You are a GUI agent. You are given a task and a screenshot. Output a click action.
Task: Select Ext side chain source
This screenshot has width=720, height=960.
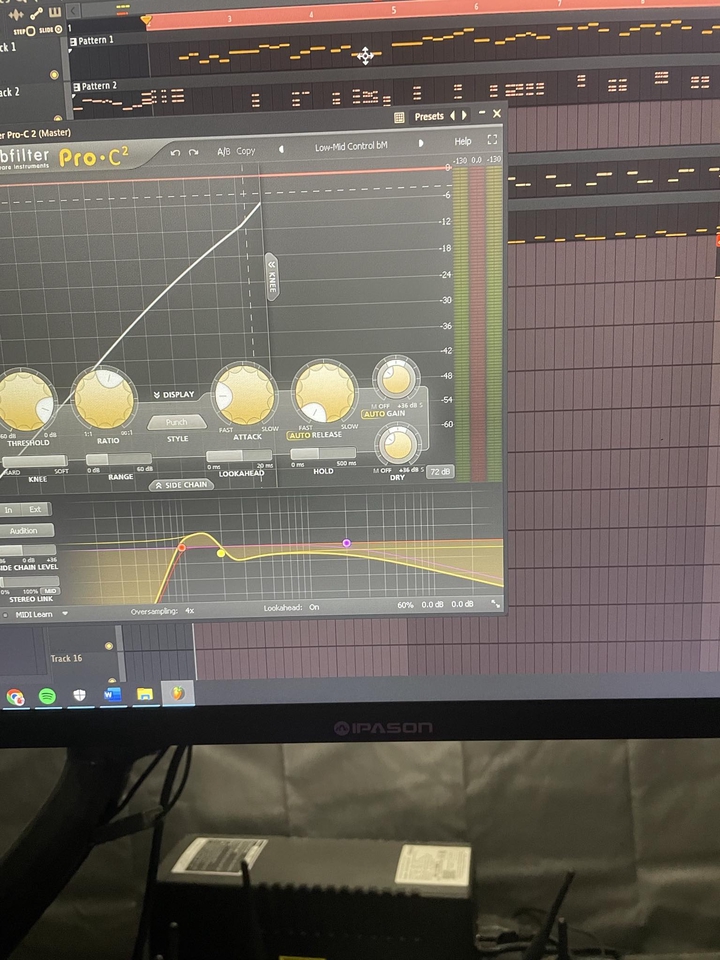pyautogui.click(x=36, y=509)
